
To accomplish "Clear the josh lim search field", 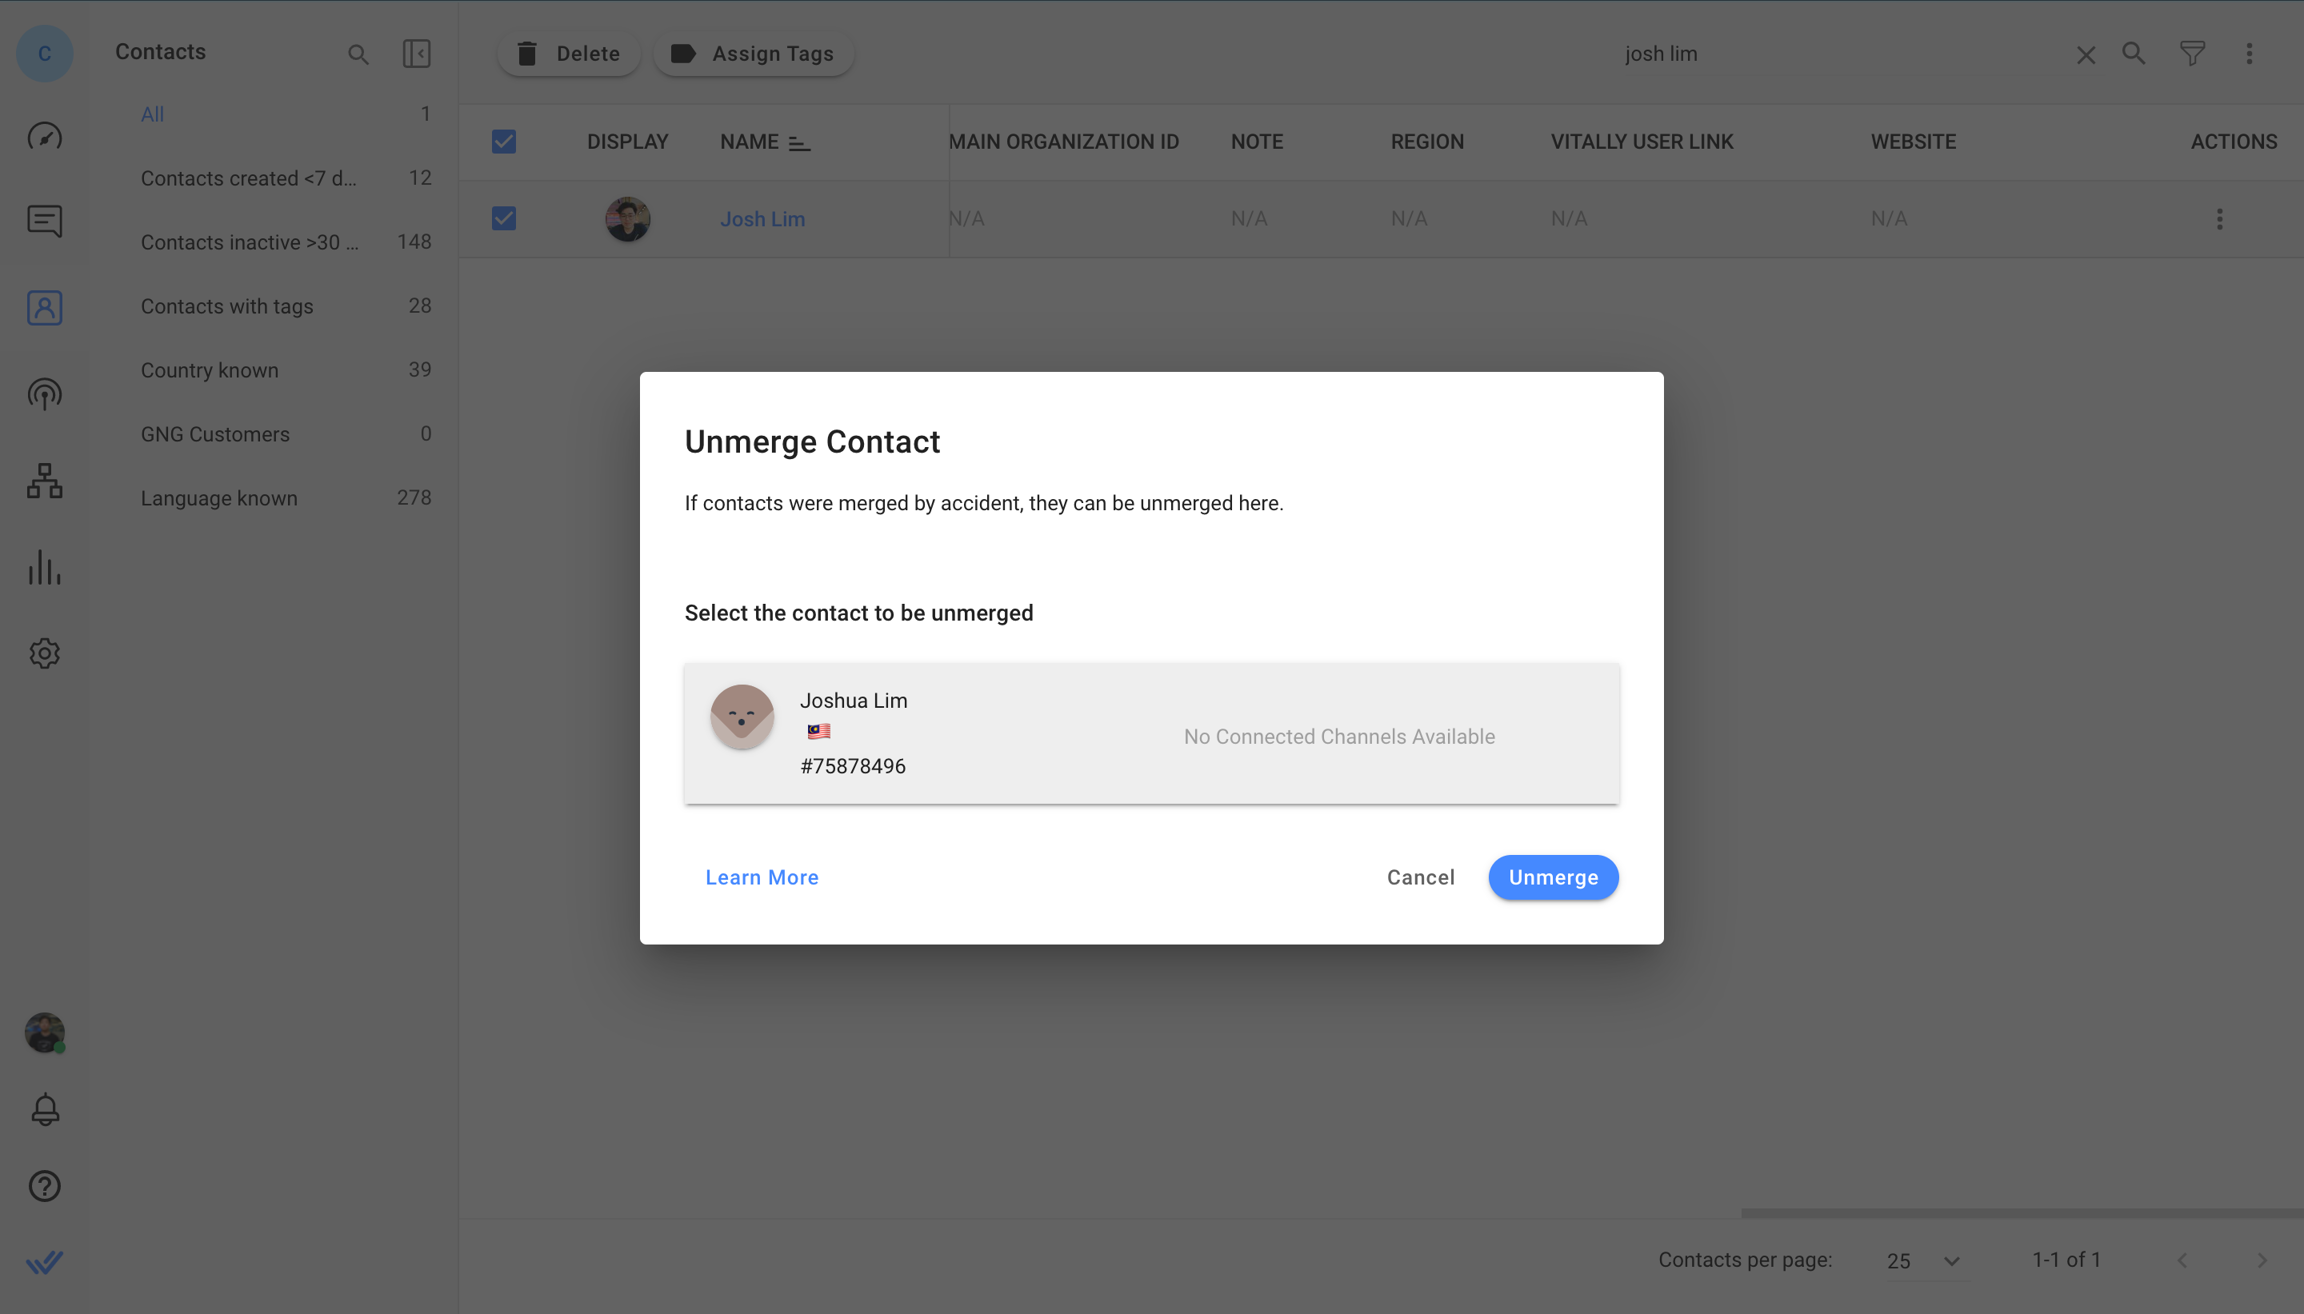I will point(2085,53).
